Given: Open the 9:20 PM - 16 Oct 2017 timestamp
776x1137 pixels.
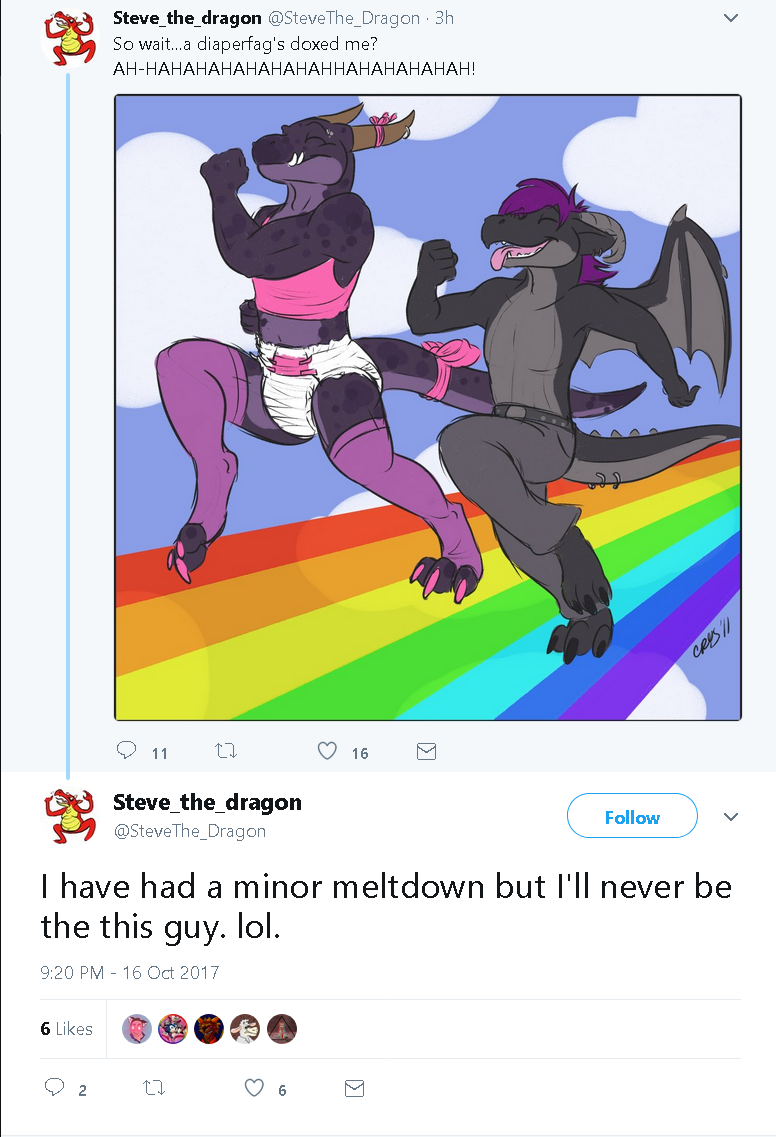Looking at the screenshot, I should 130,972.
